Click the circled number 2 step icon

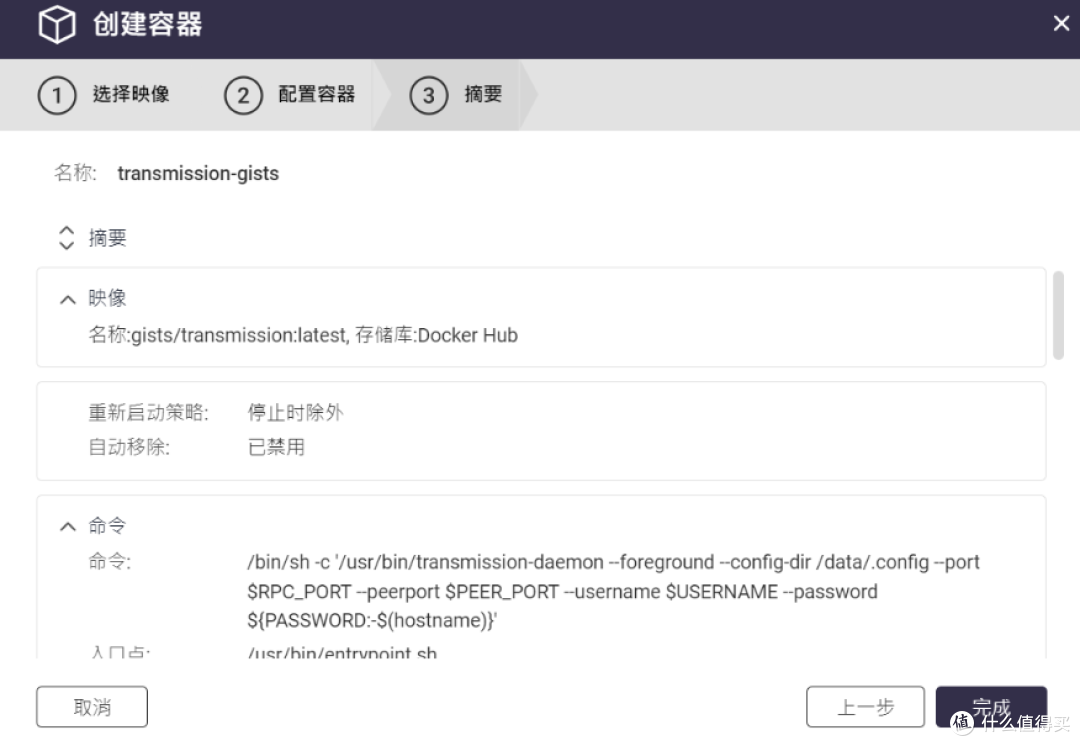tap(243, 95)
